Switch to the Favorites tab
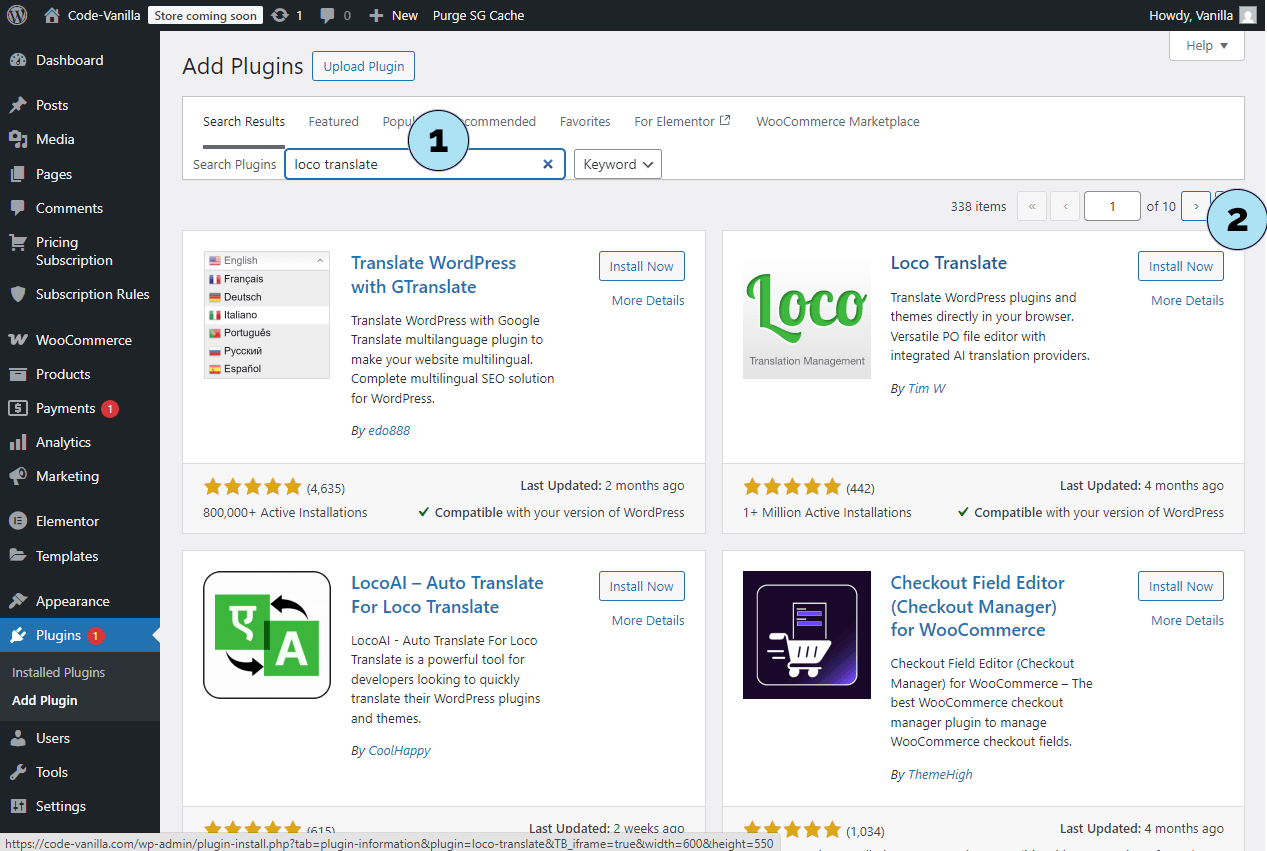 tap(585, 121)
